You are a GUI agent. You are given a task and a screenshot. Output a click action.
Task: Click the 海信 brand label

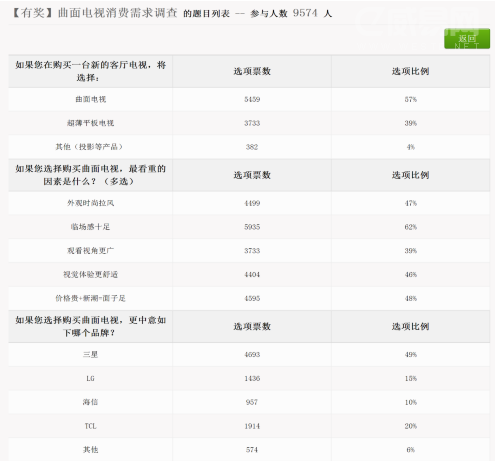click(90, 402)
